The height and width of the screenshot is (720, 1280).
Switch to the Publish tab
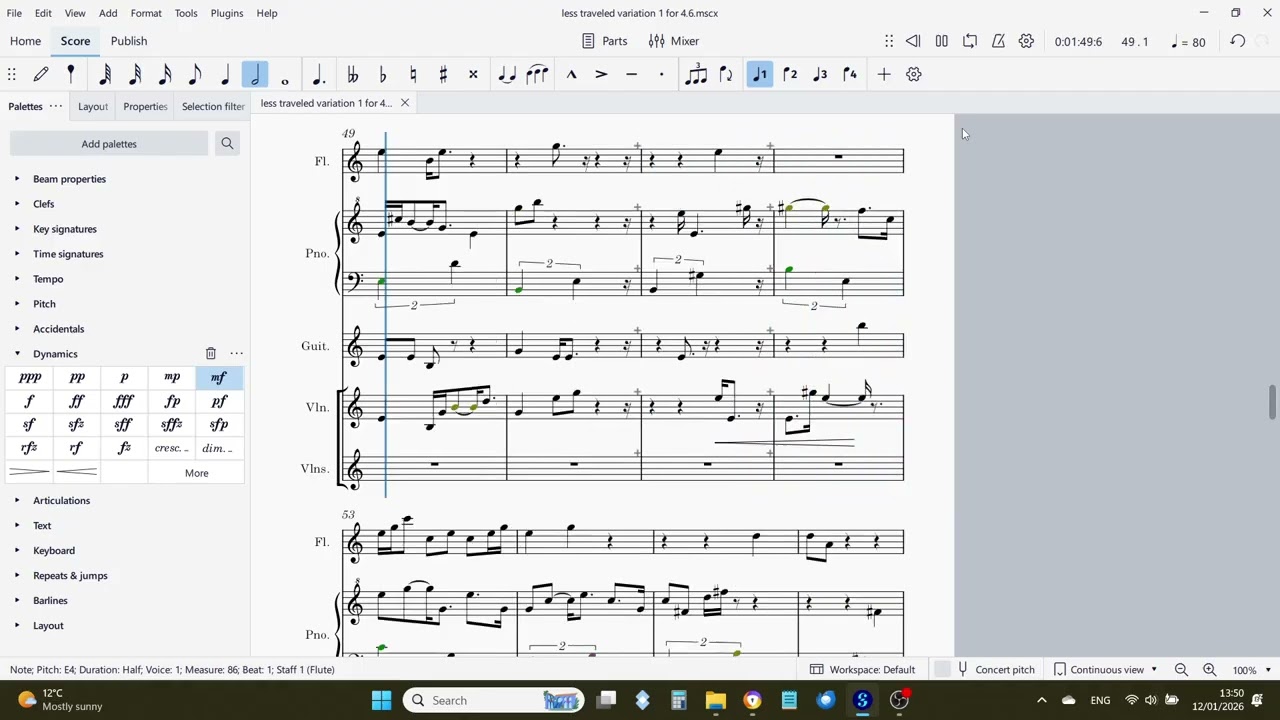pyautogui.click(x=129, y=41)
